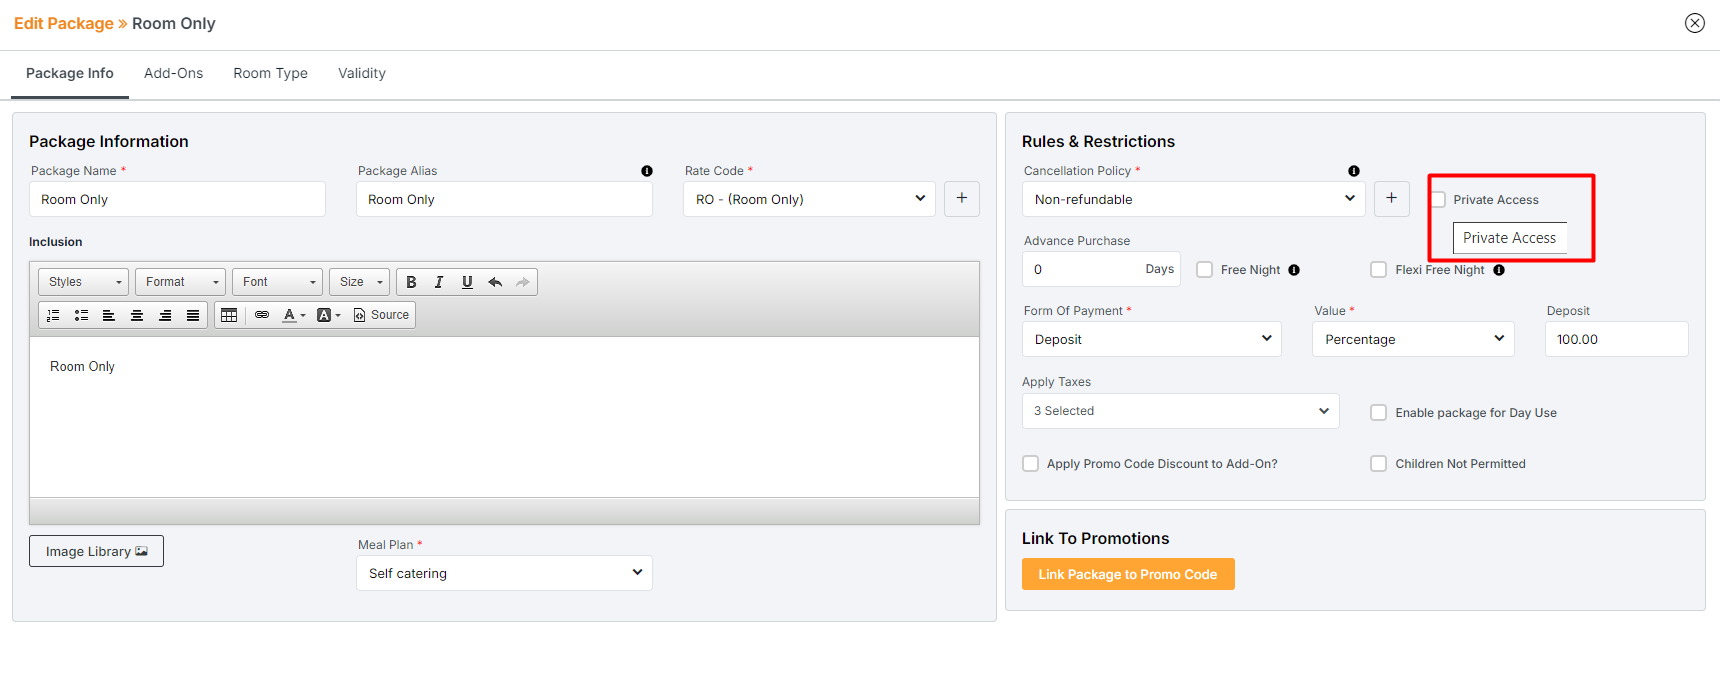Enable the Private Access checkbox
Viewport: 1720px width, 695px height.
(1438, 200)
